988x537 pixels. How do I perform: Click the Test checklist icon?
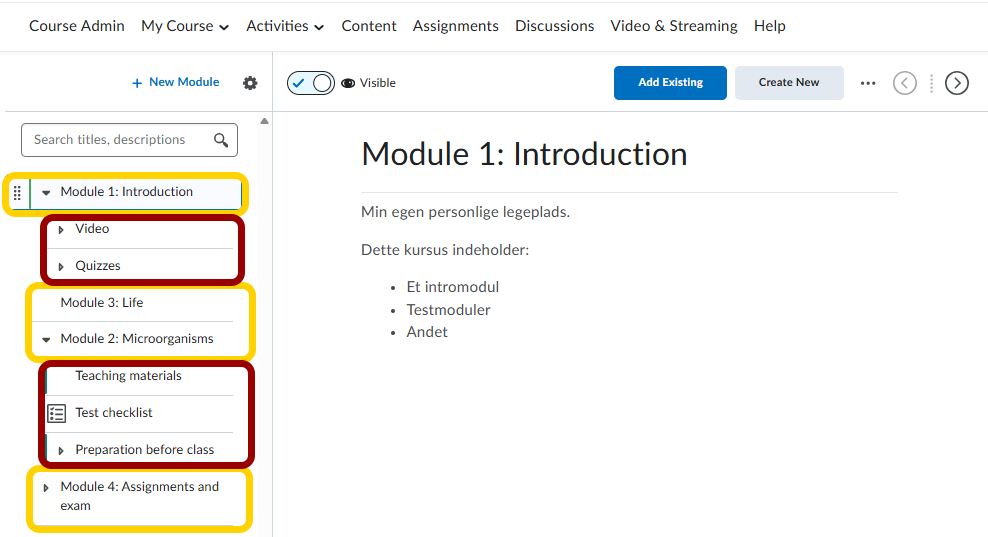(x=57, y=413)
